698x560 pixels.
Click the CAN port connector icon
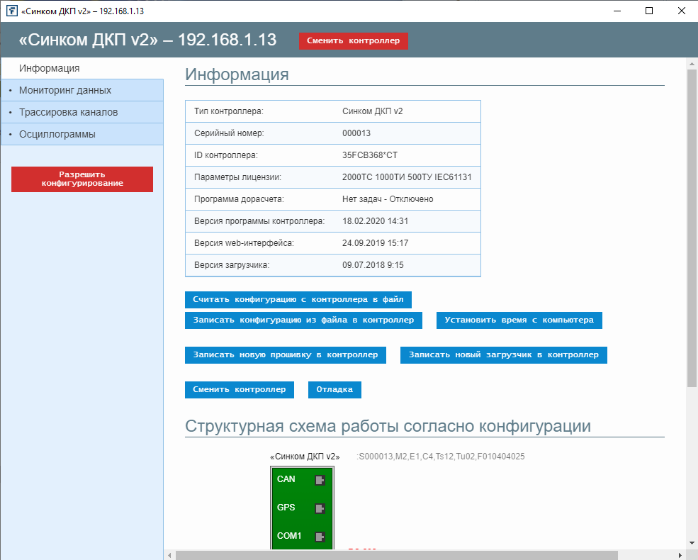[x=320, y=480]
